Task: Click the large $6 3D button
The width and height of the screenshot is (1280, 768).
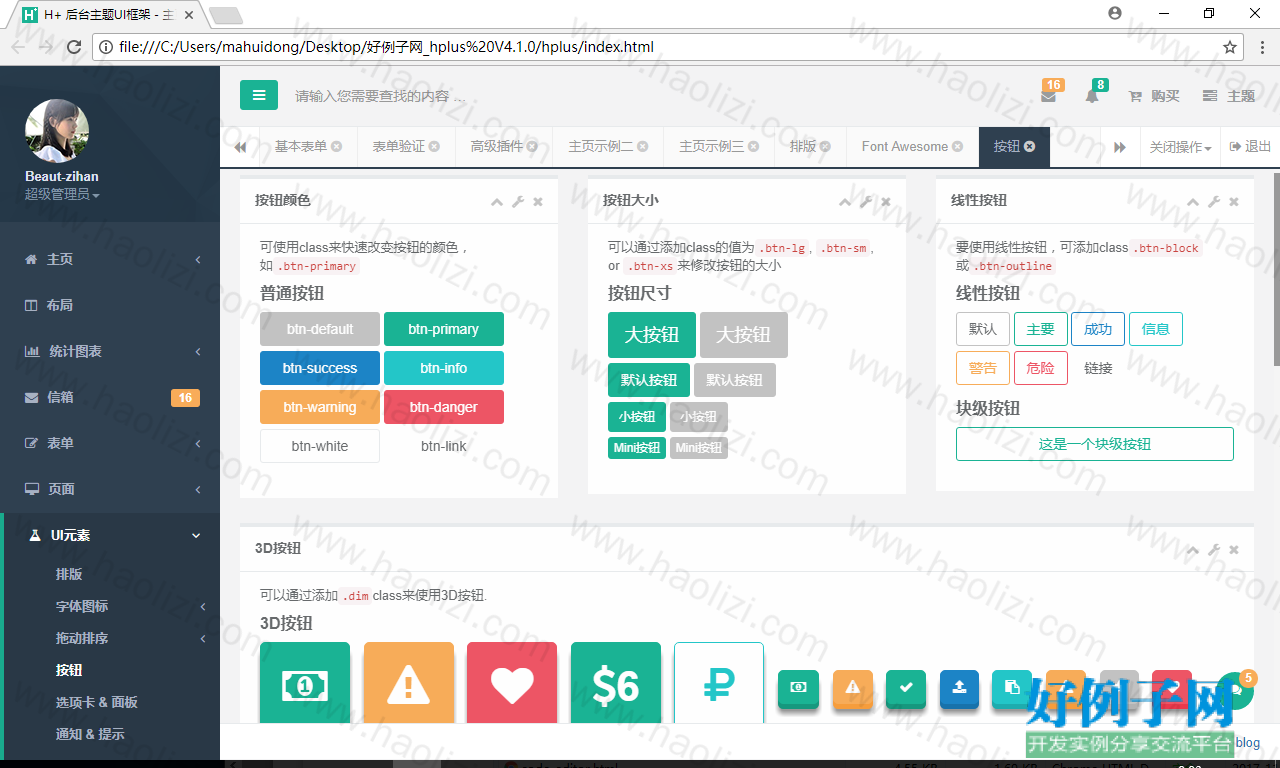Action: coord(616,685)
